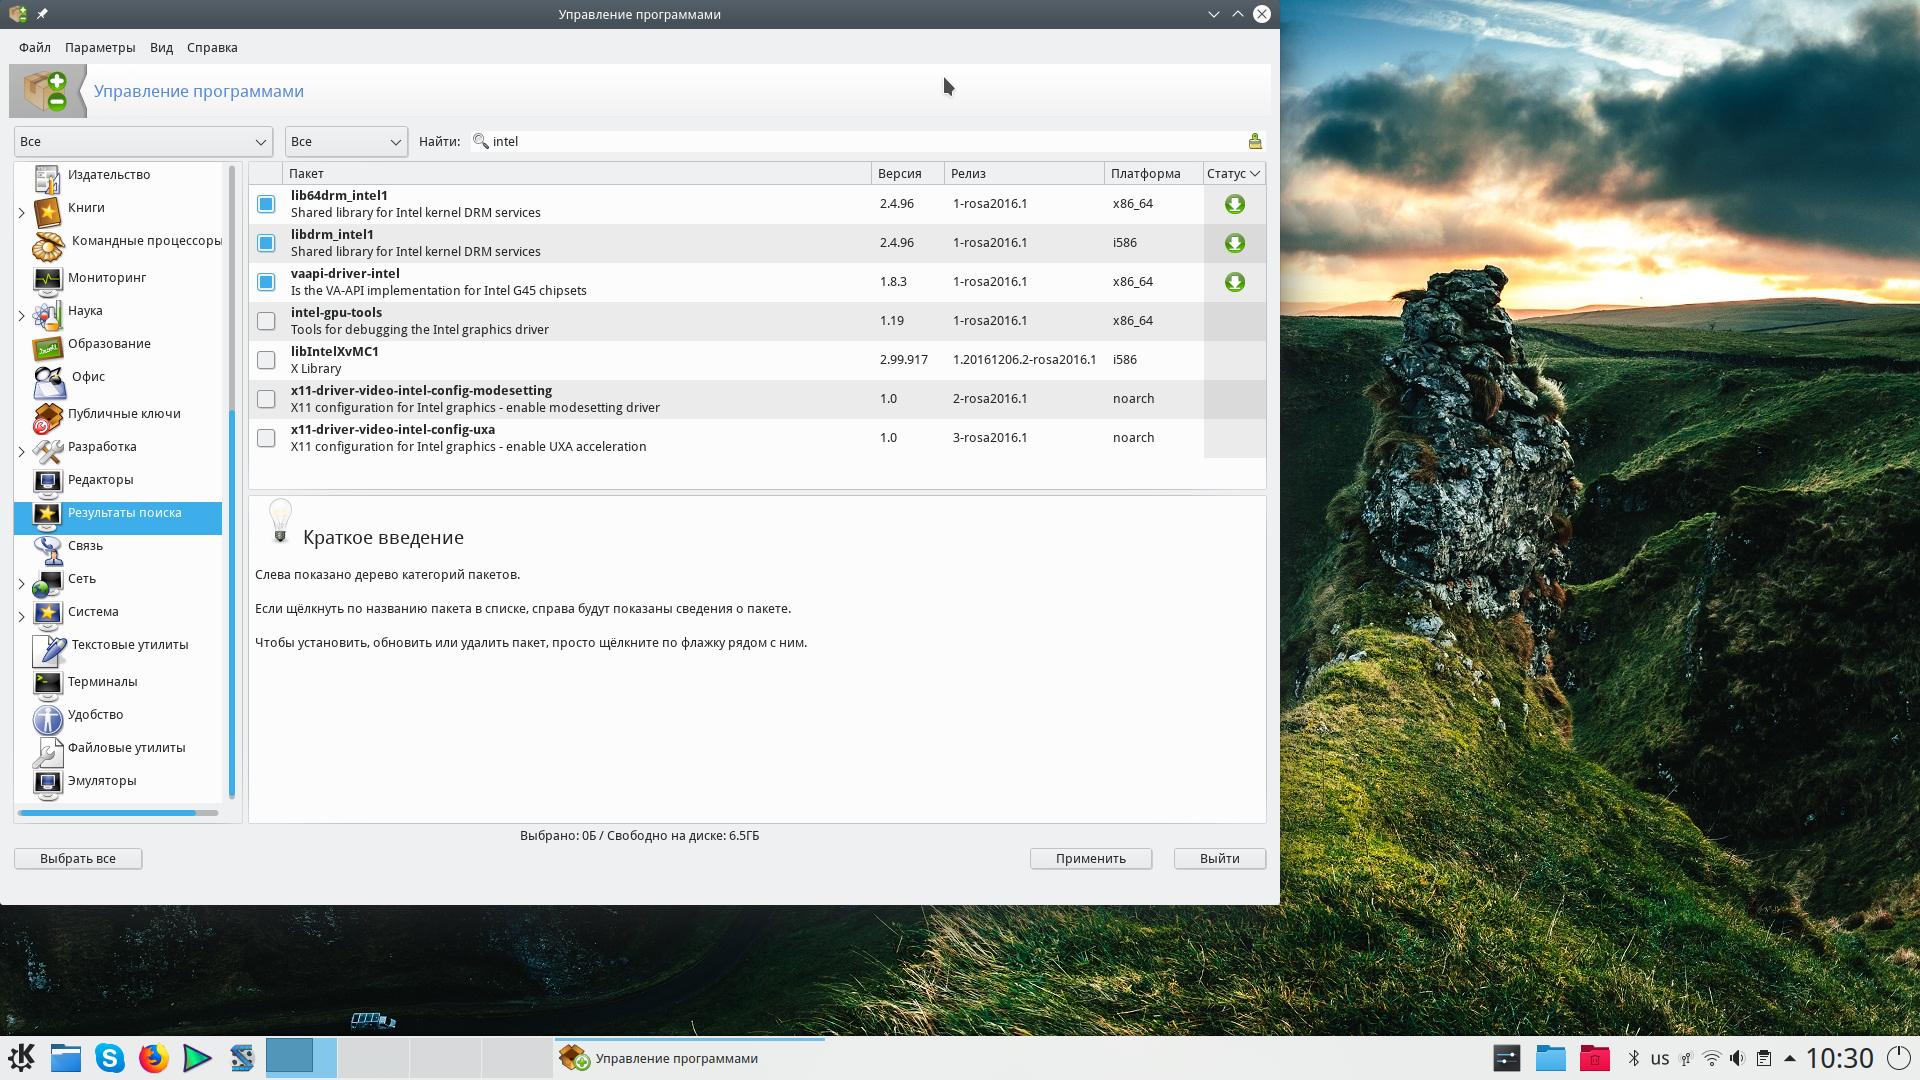The height and width of the screenshot is (1080, 1920).
Task: Select the Офис category icon
Action: (x=48, y=381)
